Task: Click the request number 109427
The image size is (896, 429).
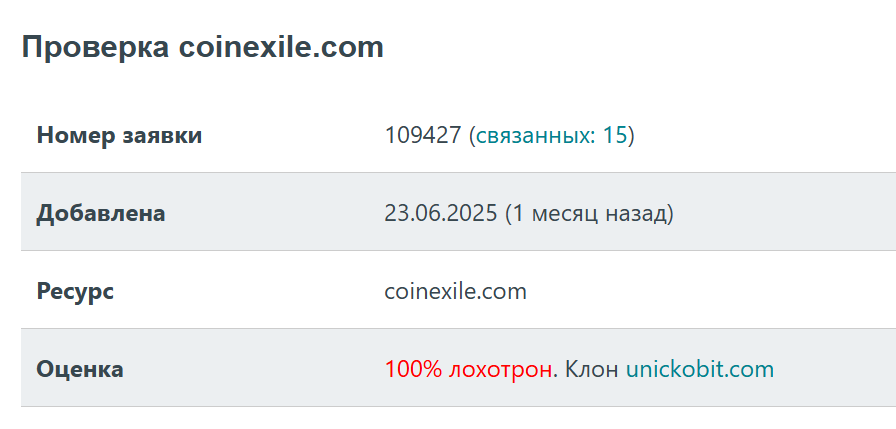Action: click(422, 135)
